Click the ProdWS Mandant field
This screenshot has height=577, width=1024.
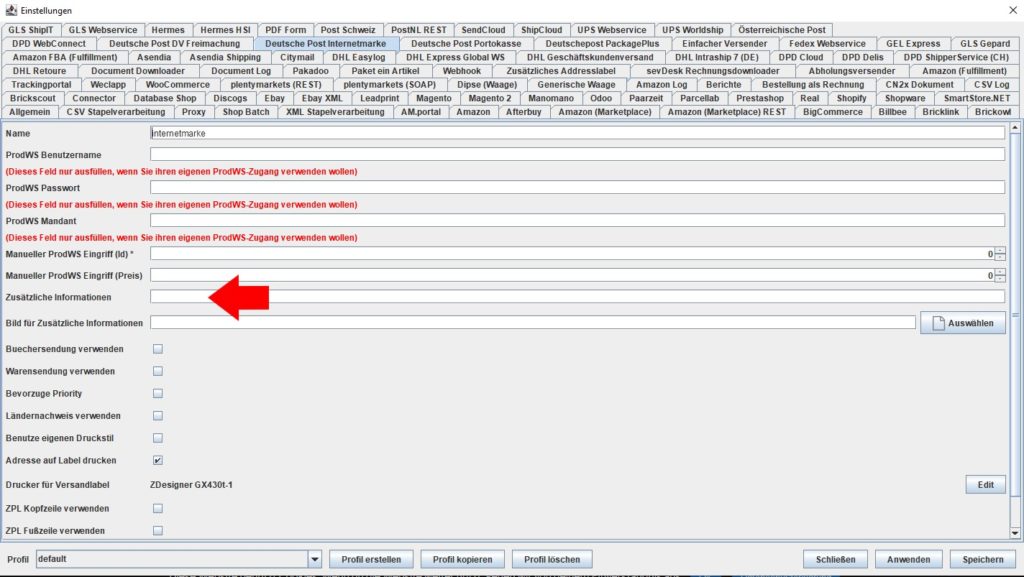pos(577,221)
